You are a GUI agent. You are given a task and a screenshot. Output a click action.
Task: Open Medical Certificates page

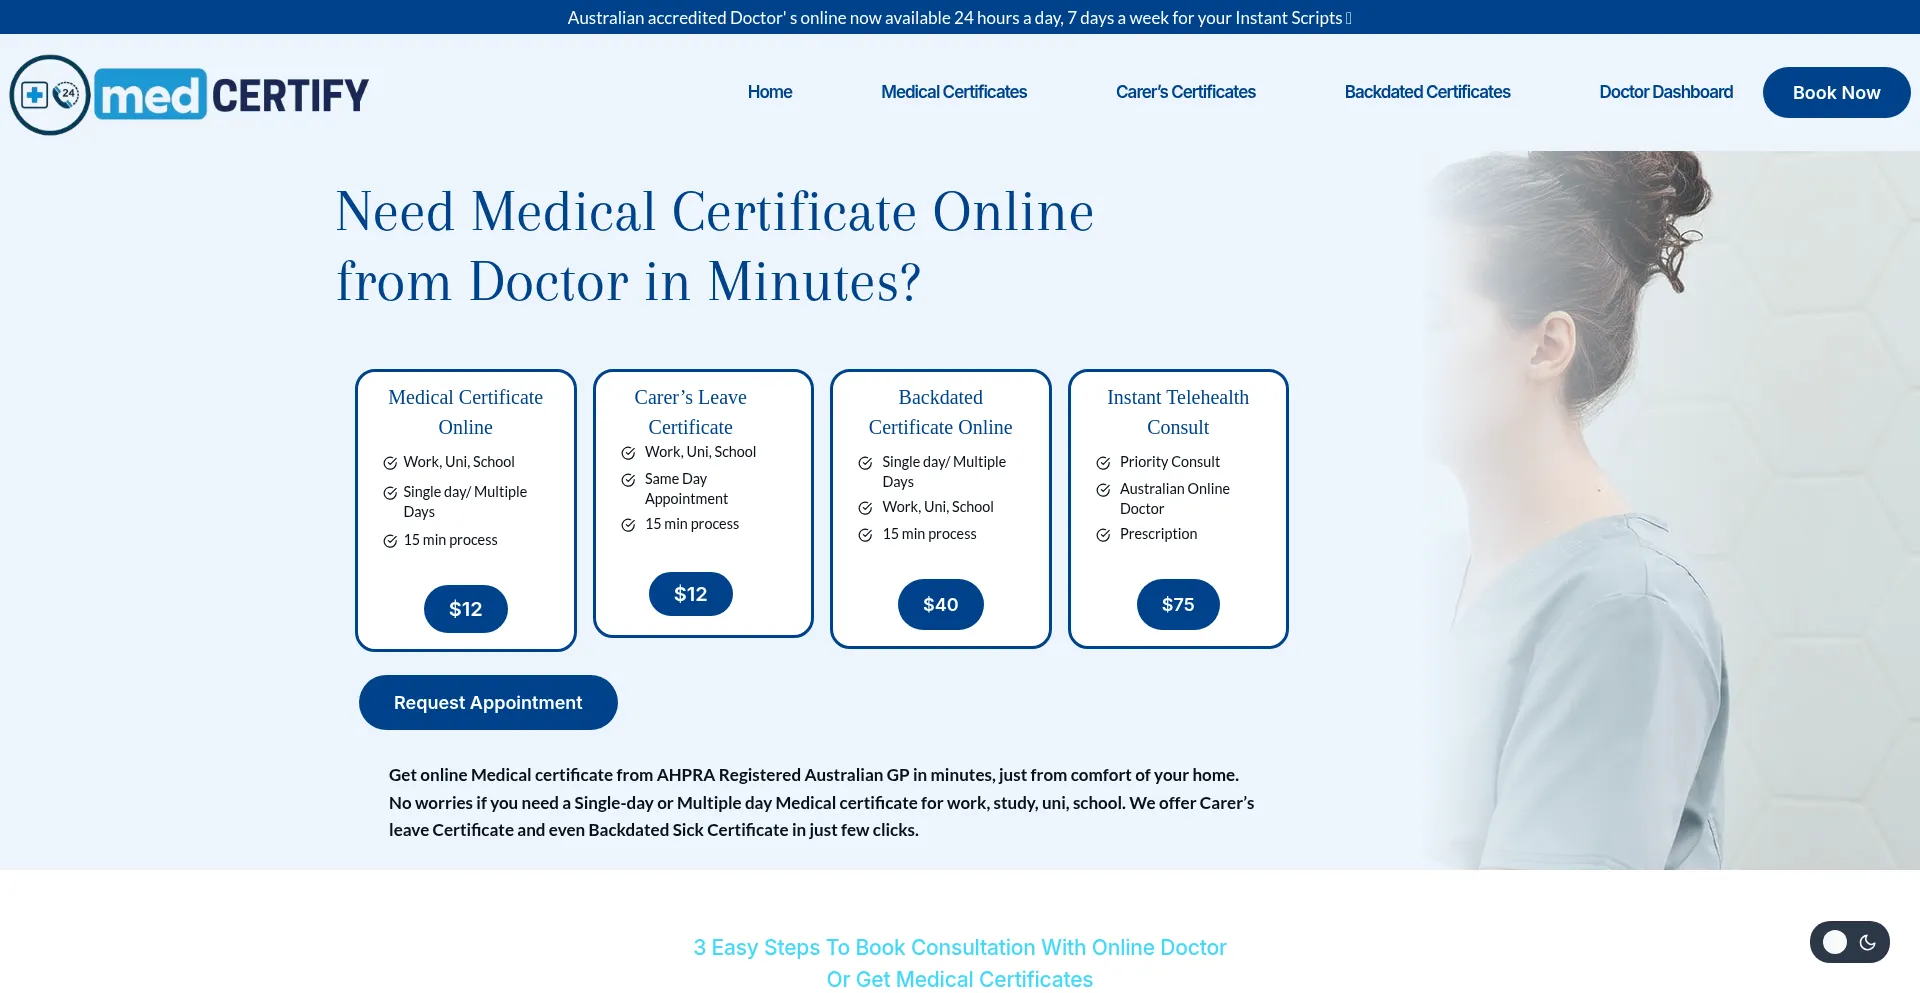(x=954, y=92)
